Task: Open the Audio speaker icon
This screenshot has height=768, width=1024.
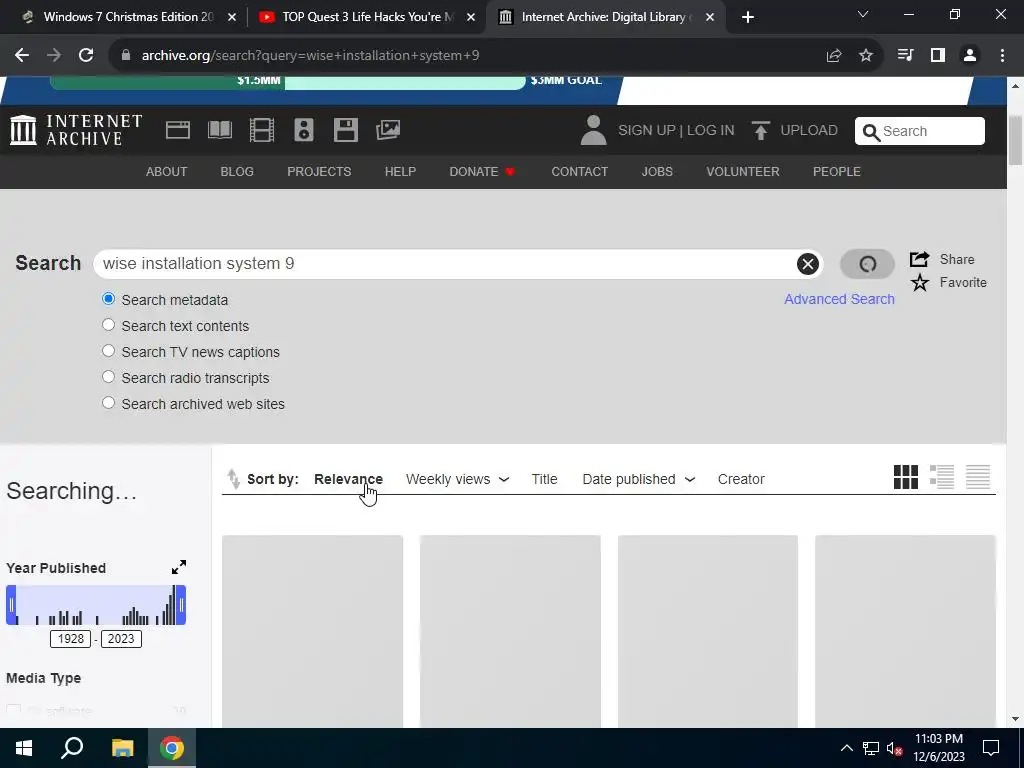Action: pos(304,130)
